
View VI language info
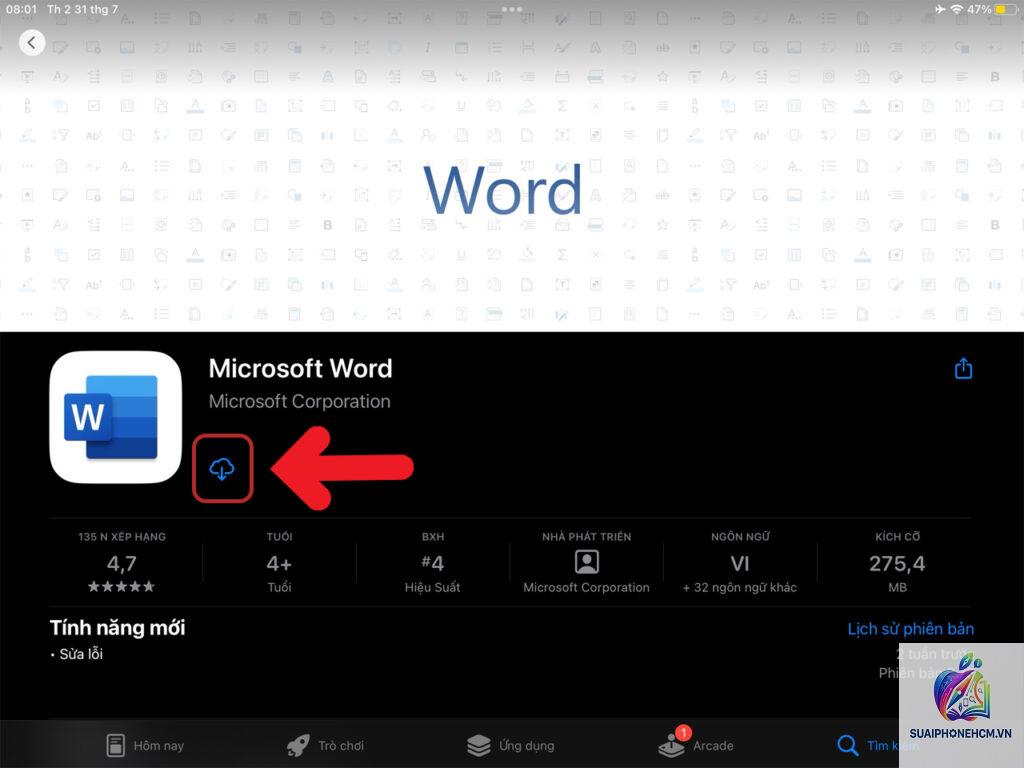coord(739,562)
